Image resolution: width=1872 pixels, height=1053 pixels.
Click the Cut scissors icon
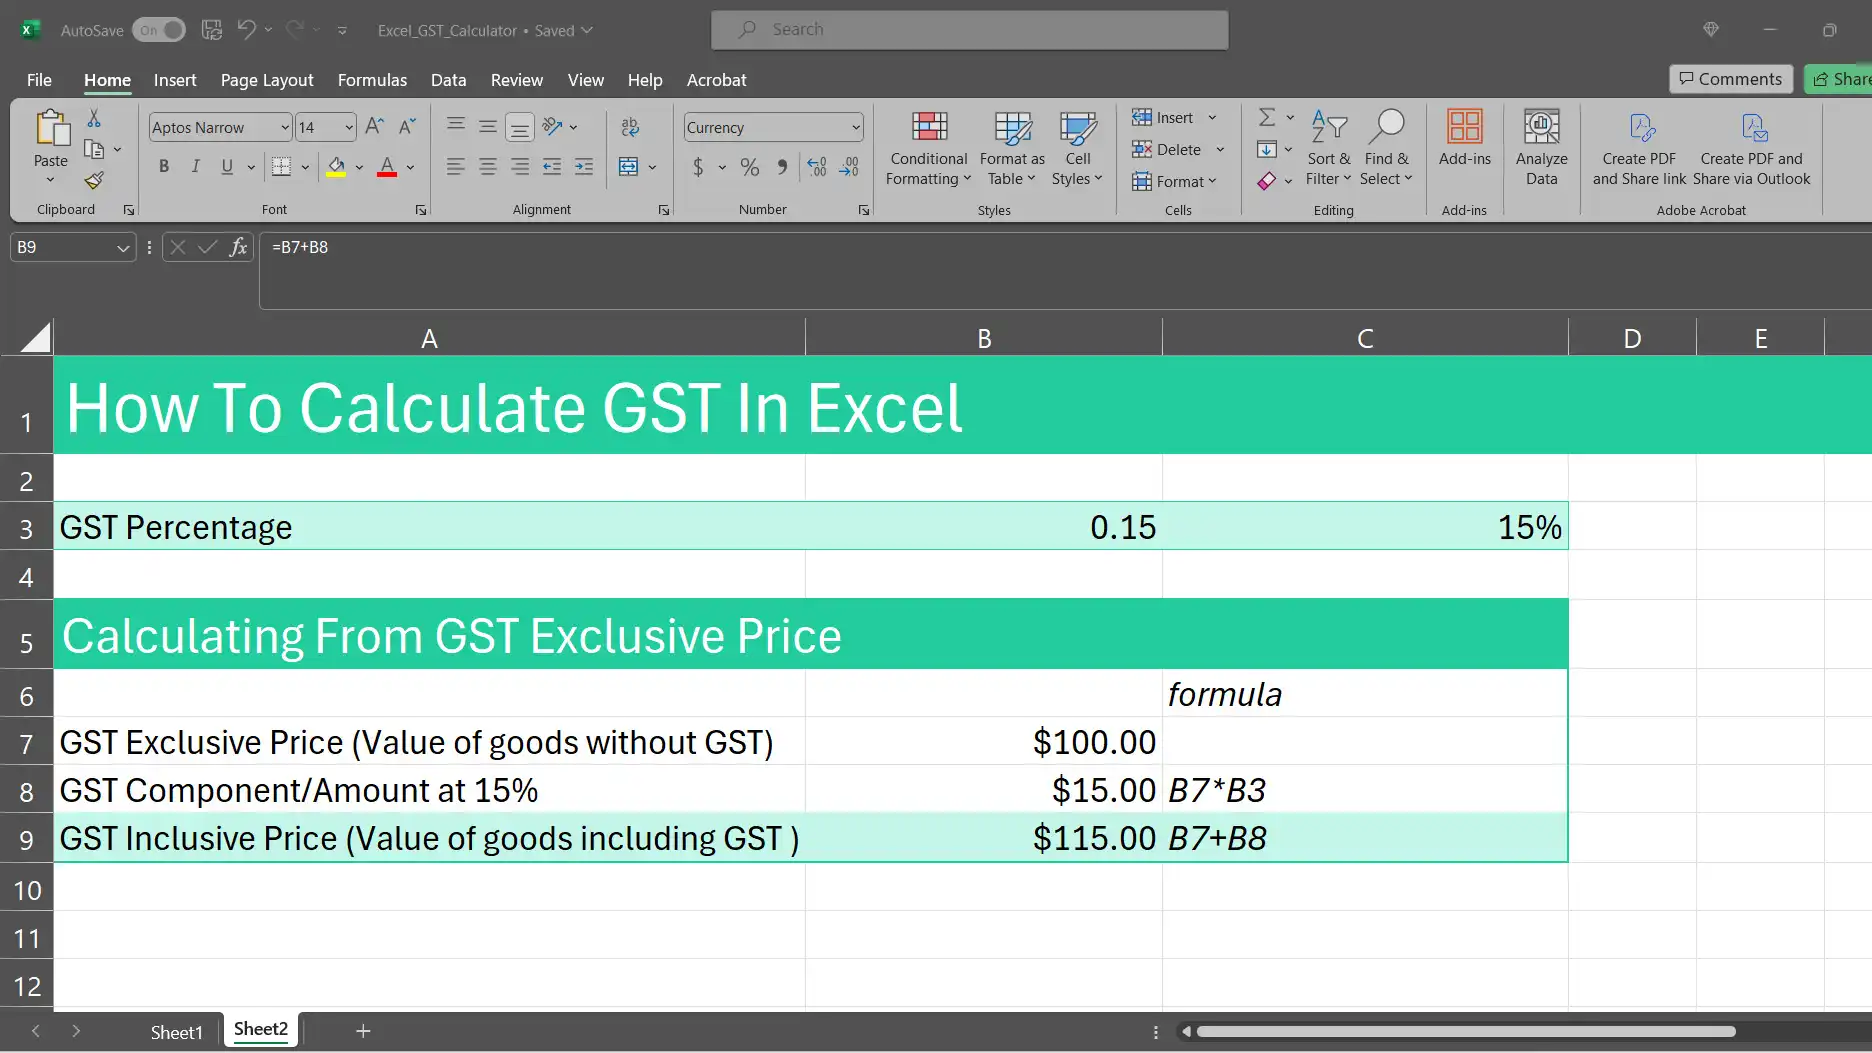(x=94, y=118)
